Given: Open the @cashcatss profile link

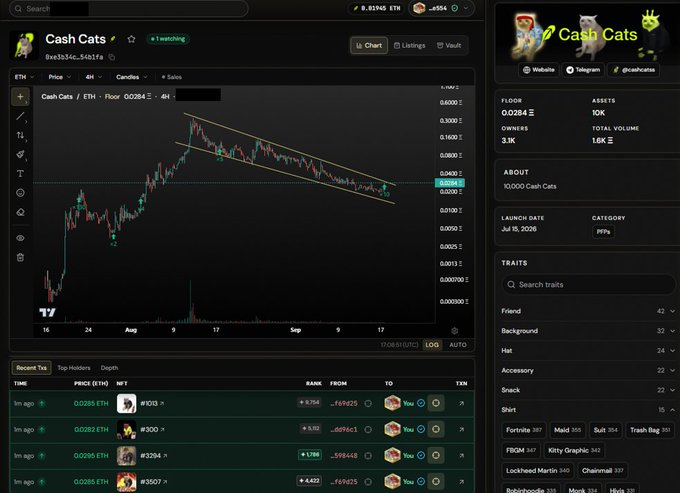Looking at the screenshot, I should (634, 70).
